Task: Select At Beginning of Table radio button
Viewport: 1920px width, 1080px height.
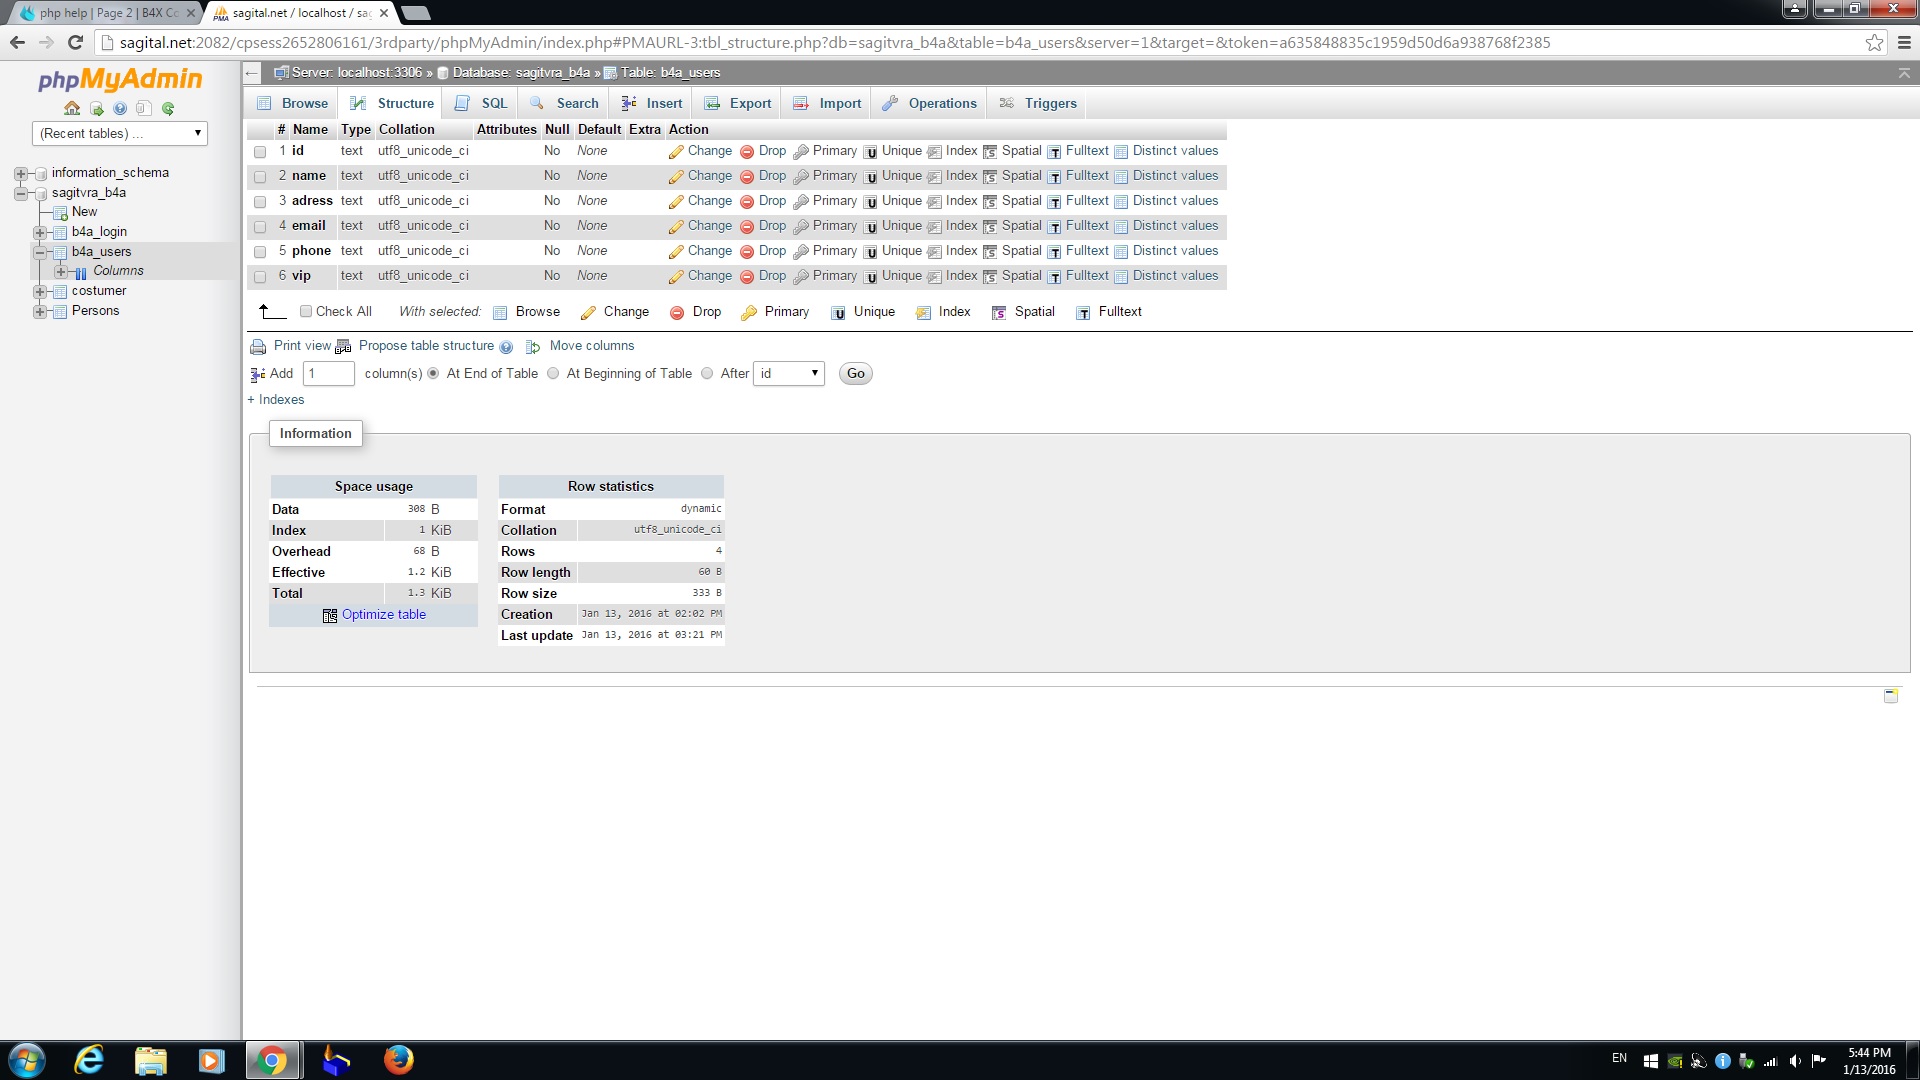Action: pos(553,374)
